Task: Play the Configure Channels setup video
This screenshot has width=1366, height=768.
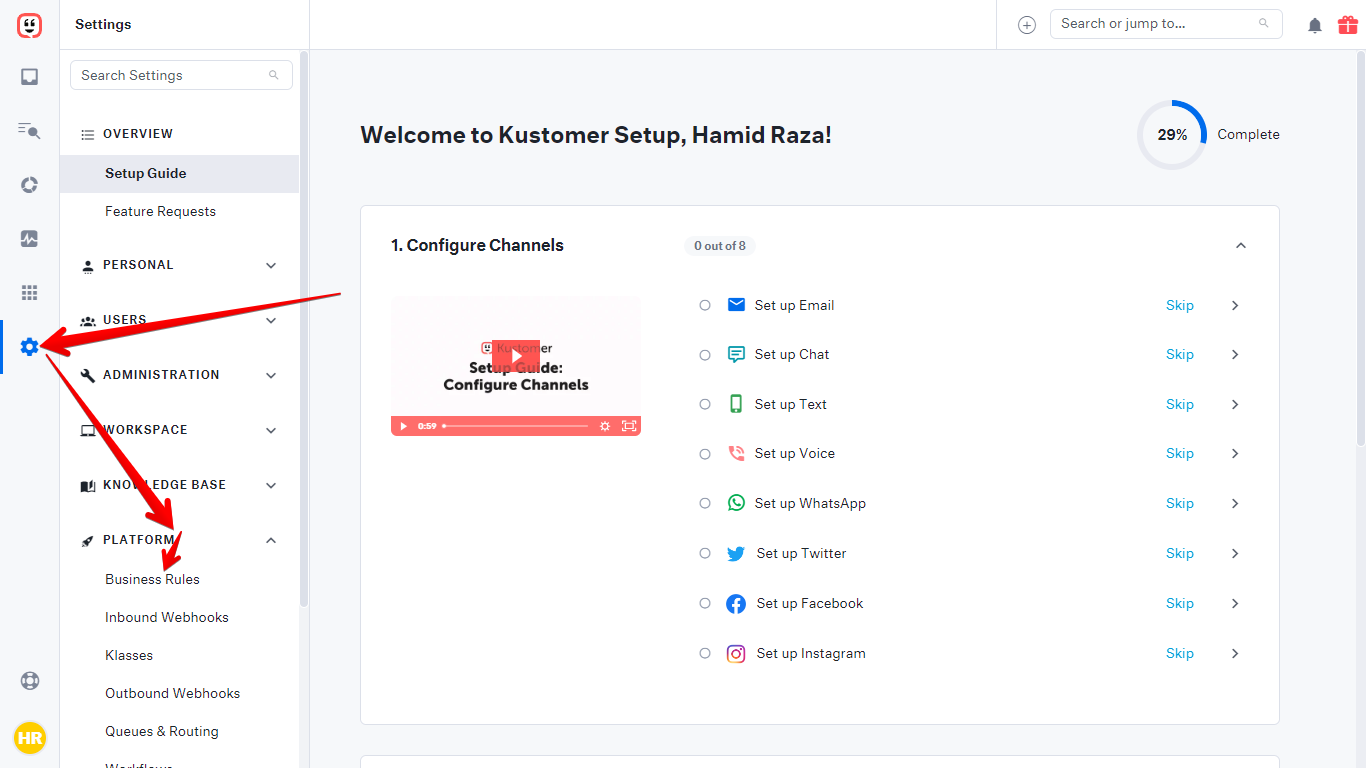Action: click(x=516, y=356)
